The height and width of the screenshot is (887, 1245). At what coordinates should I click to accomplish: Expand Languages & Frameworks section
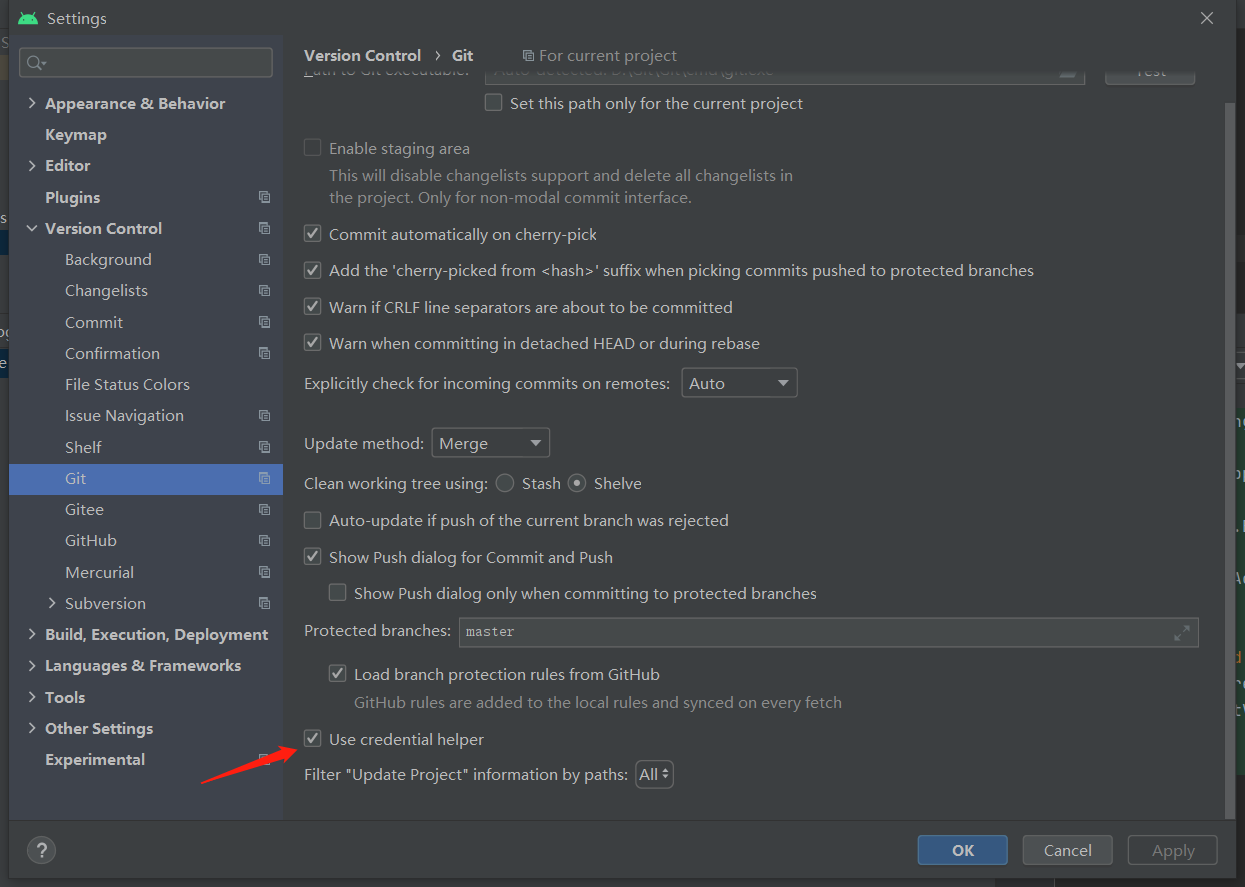pyautogui.click(x=33, y=665)
